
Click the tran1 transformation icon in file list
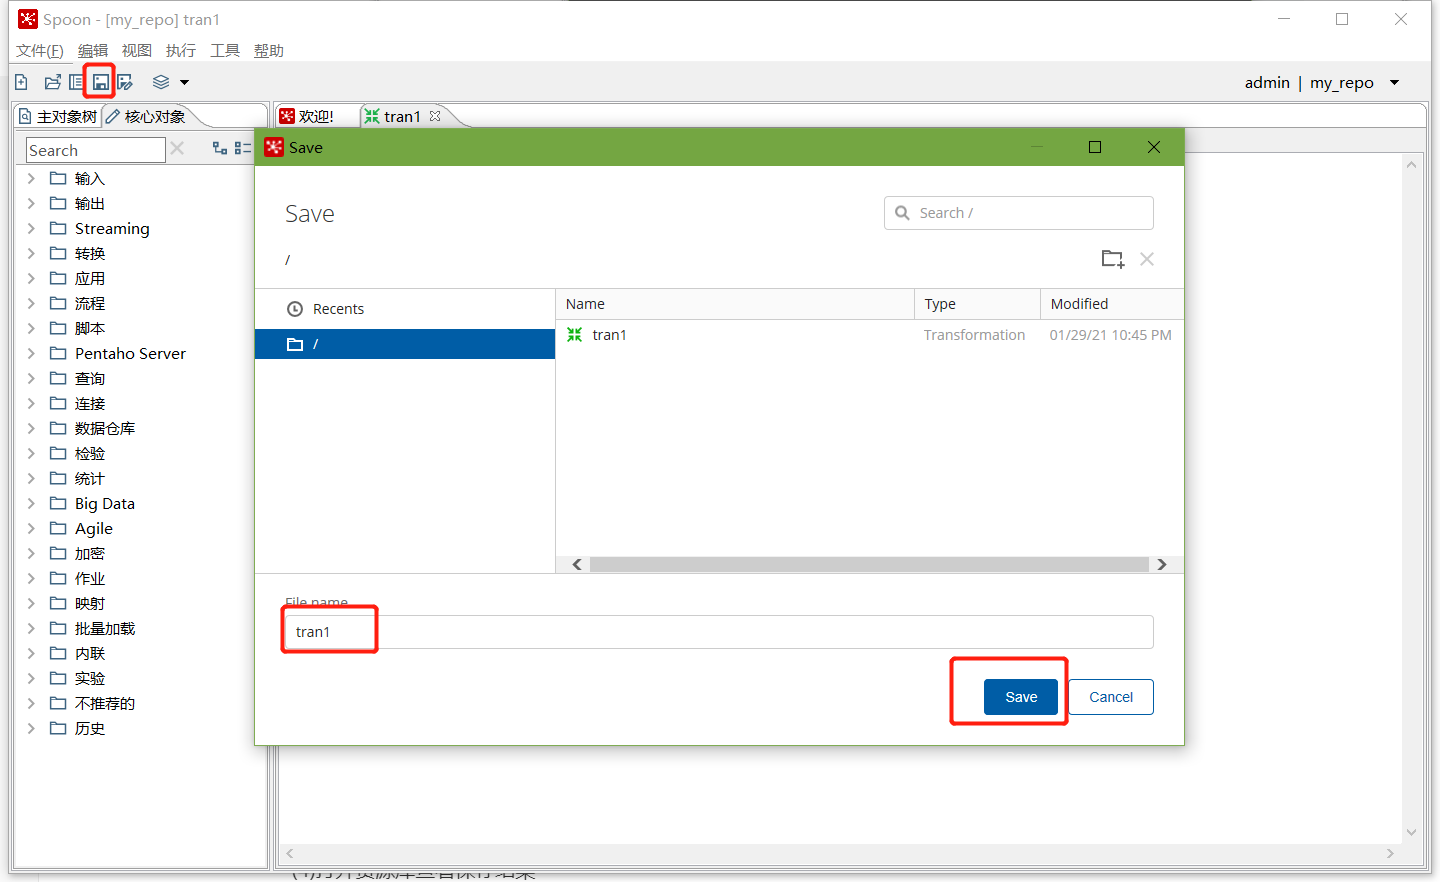click(x=574, y=335)
